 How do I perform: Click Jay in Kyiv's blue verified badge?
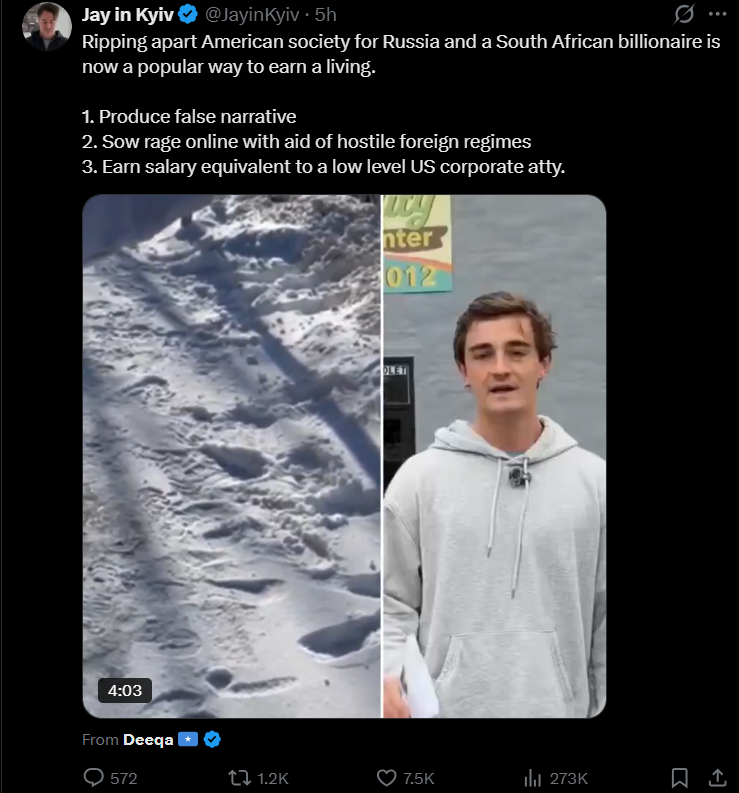tap(188, 15)
